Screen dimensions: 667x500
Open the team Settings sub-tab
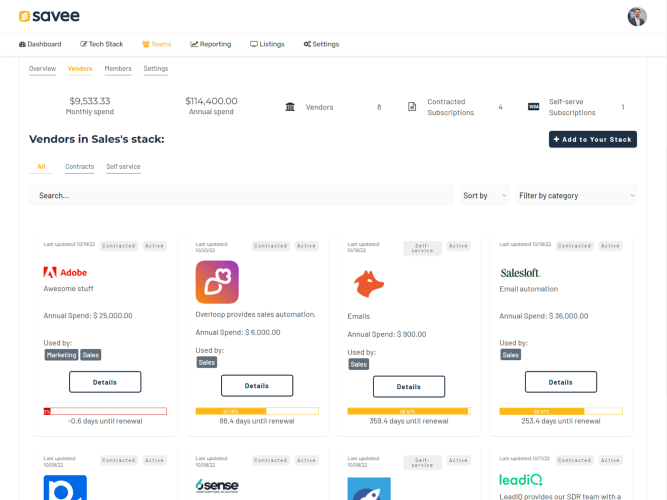(x=156, y=69)
